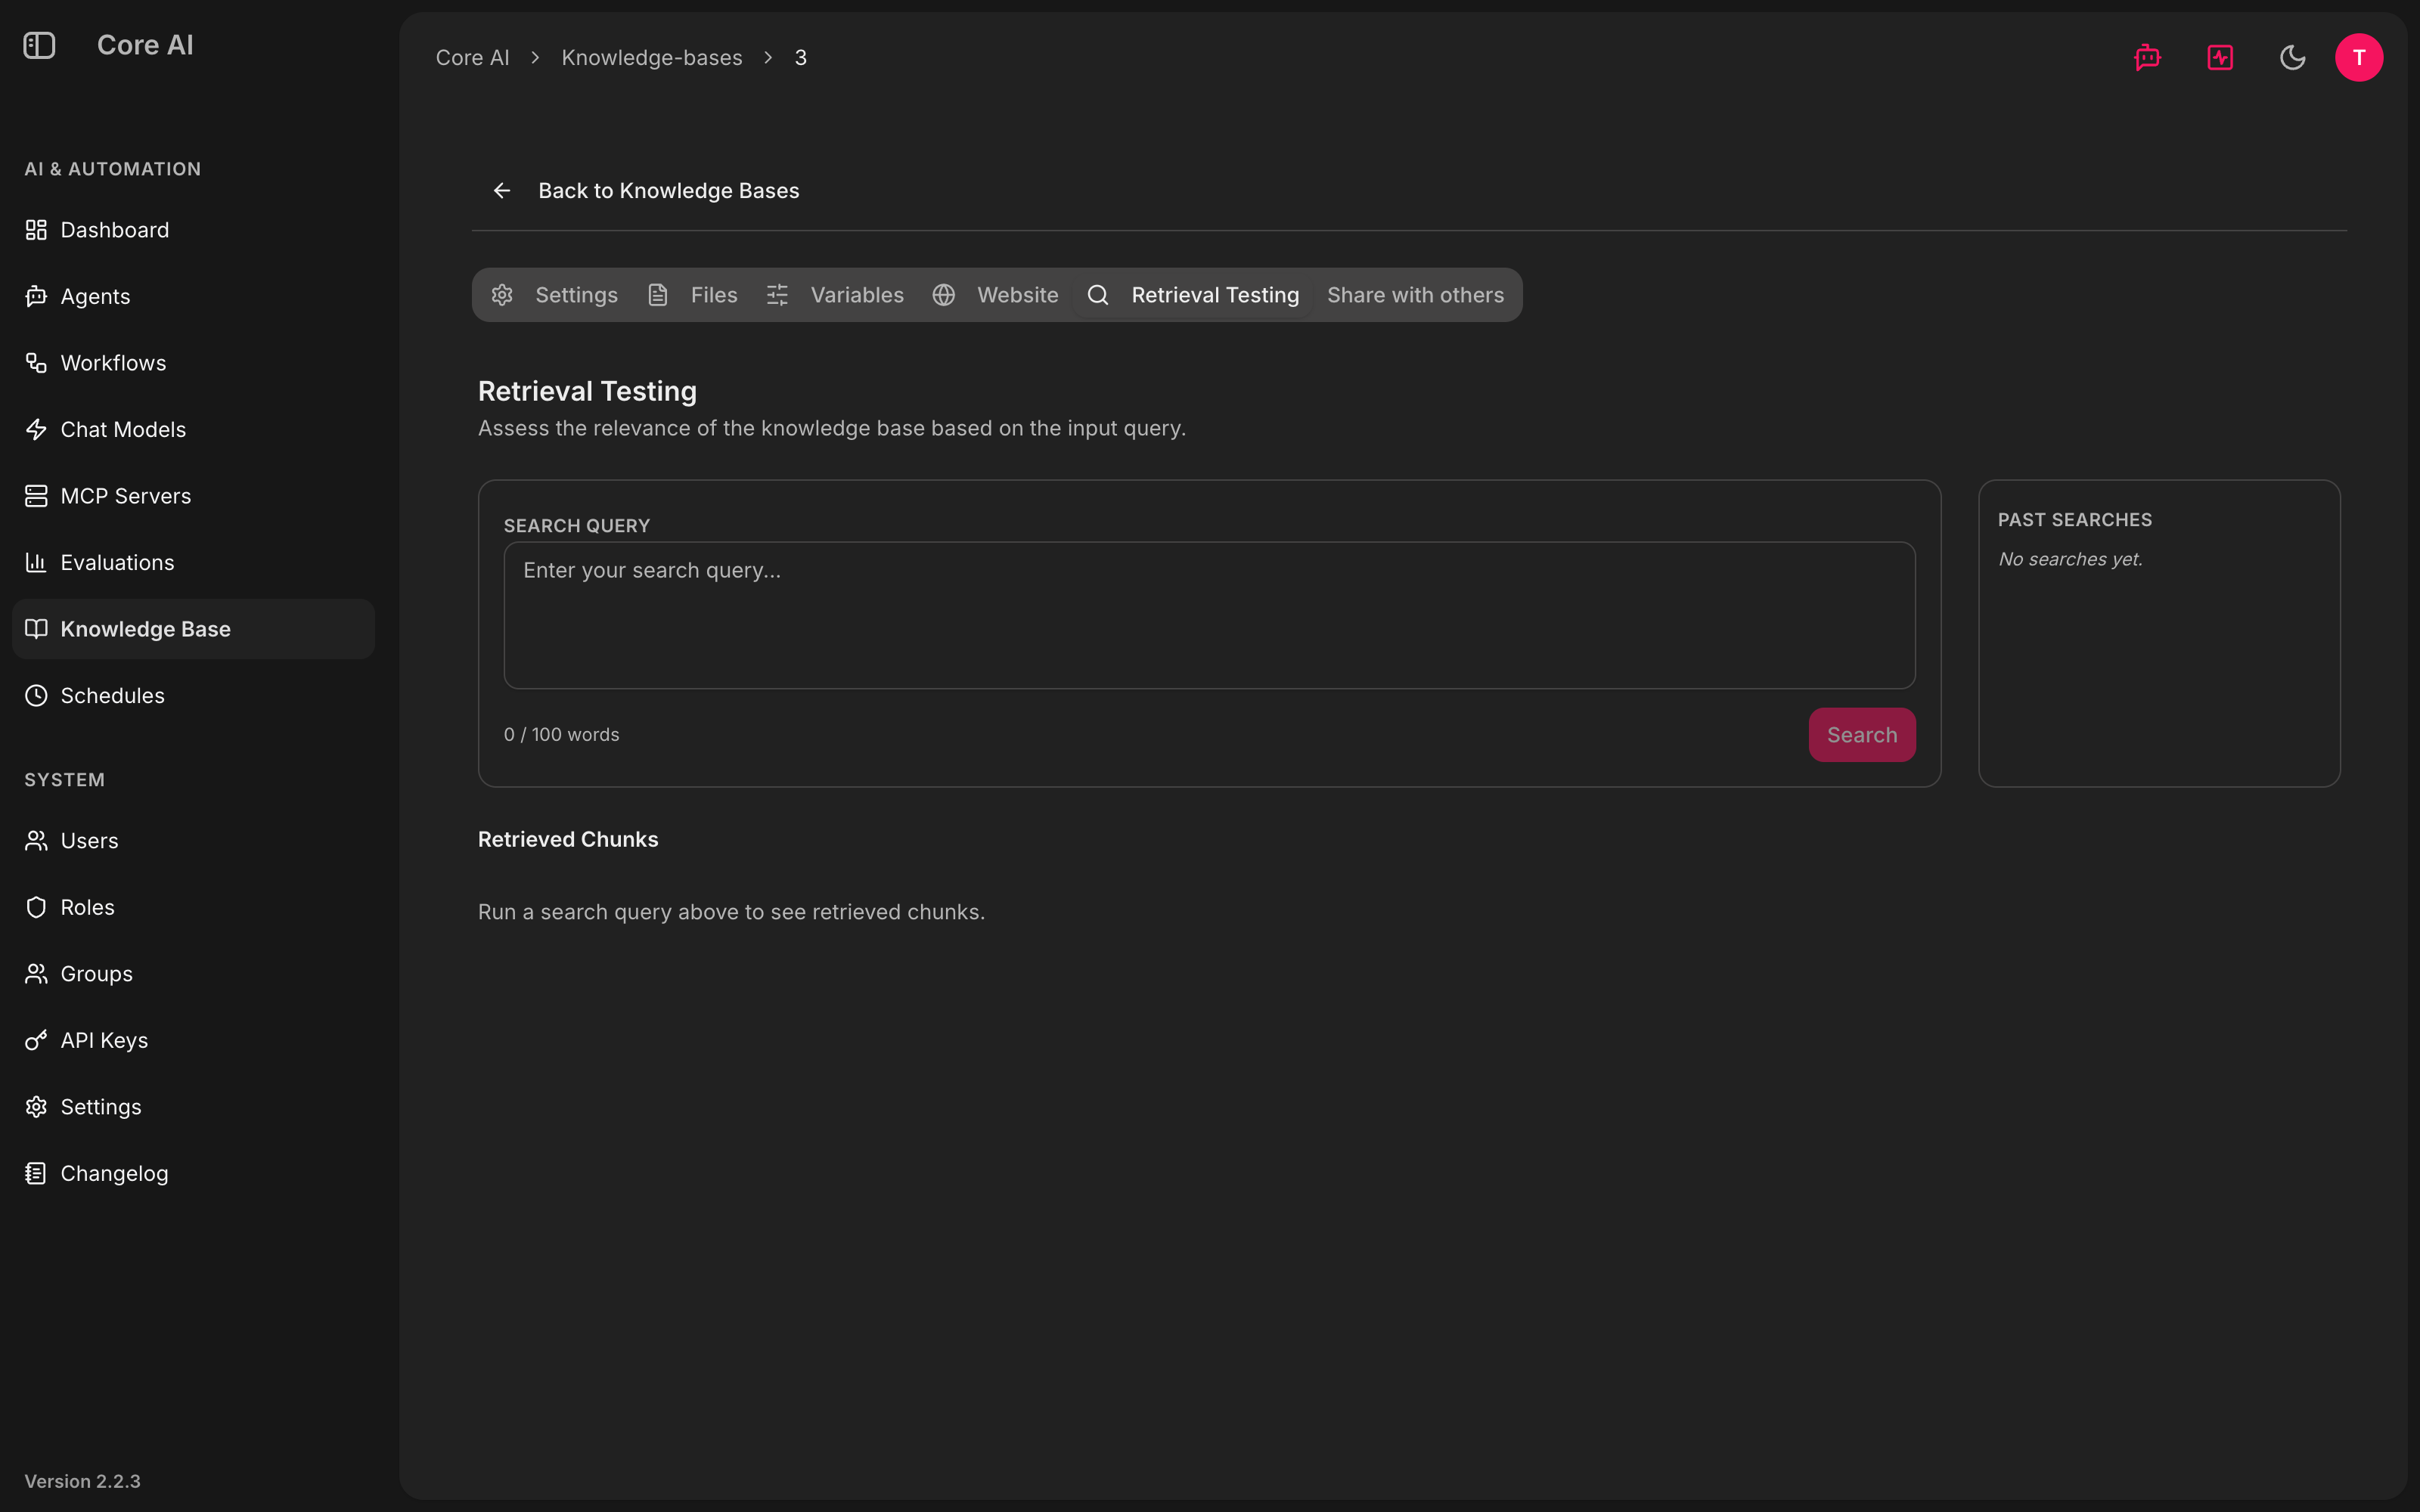Collapse the sidebar using the panel icon
This screenshot has width=2420, height=1512.
(39, 45)
